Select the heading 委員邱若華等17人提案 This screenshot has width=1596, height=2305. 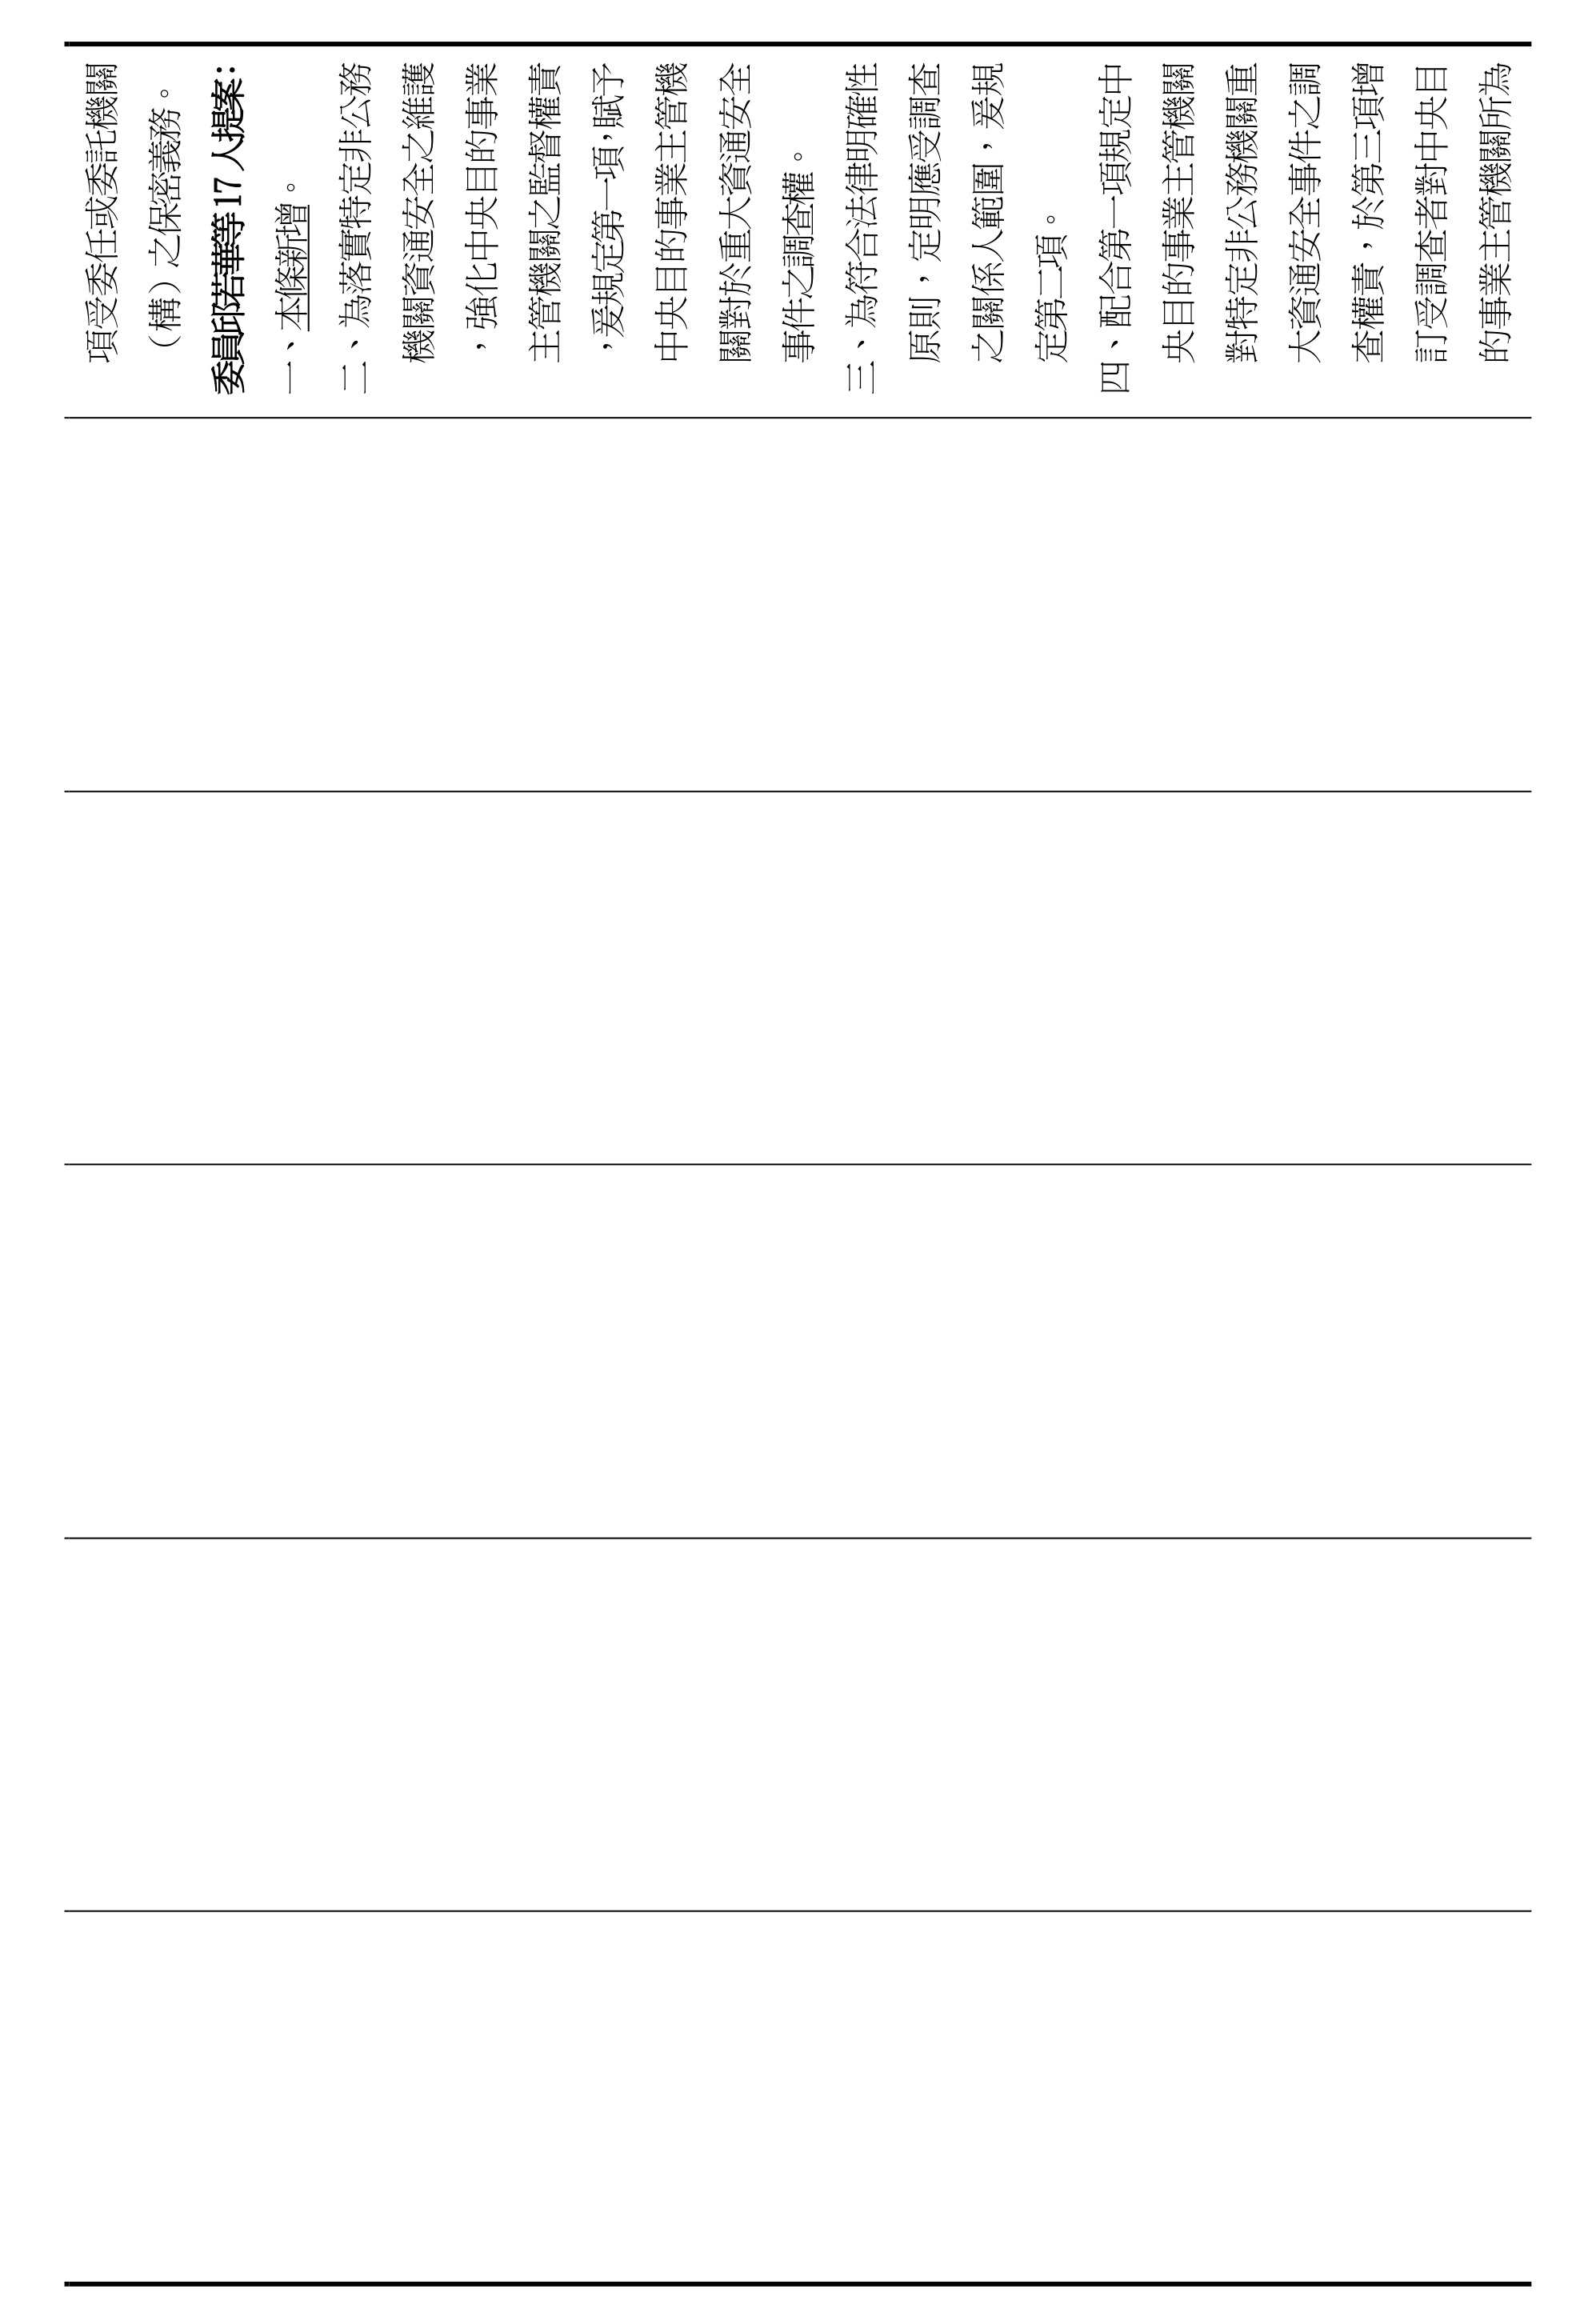coord(229,228)
